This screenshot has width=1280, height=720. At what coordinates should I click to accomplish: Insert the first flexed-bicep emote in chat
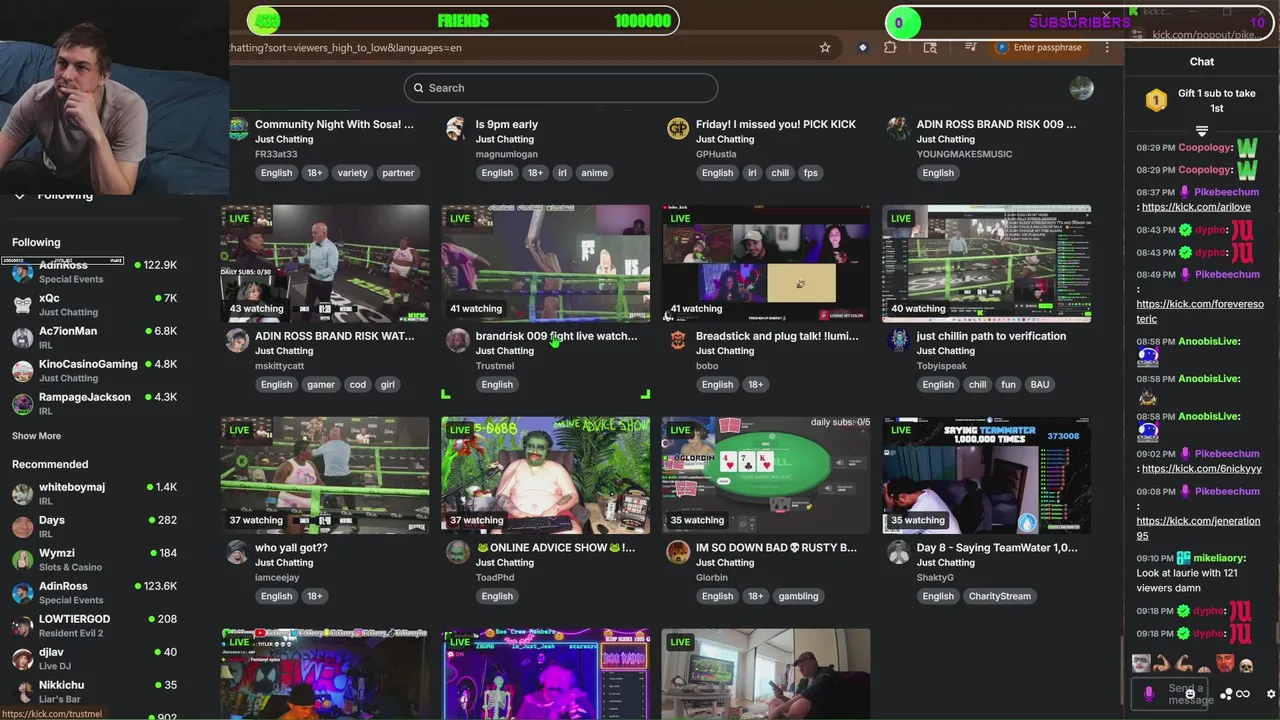tap(1162, 664)
